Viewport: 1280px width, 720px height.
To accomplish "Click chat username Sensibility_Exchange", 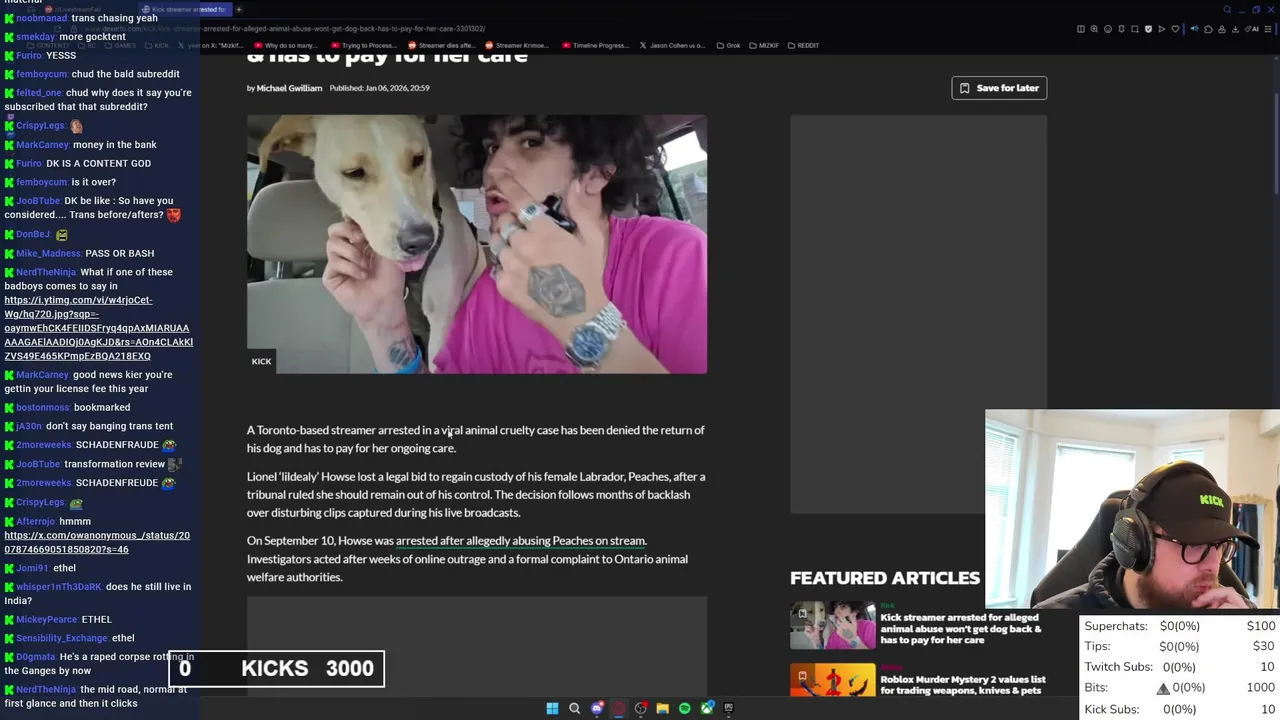I will pyautogui.click(x=62, y=638).
